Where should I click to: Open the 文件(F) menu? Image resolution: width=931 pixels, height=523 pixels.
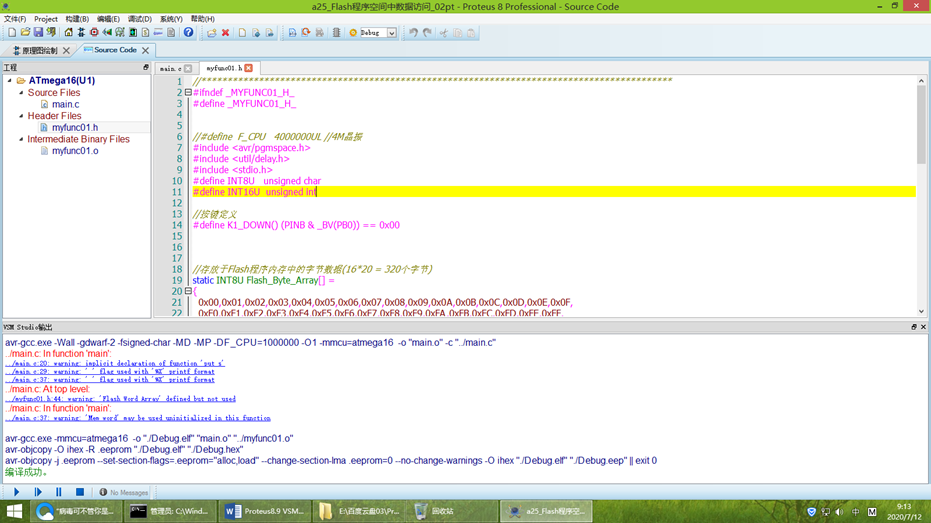(x=15, y=19)
